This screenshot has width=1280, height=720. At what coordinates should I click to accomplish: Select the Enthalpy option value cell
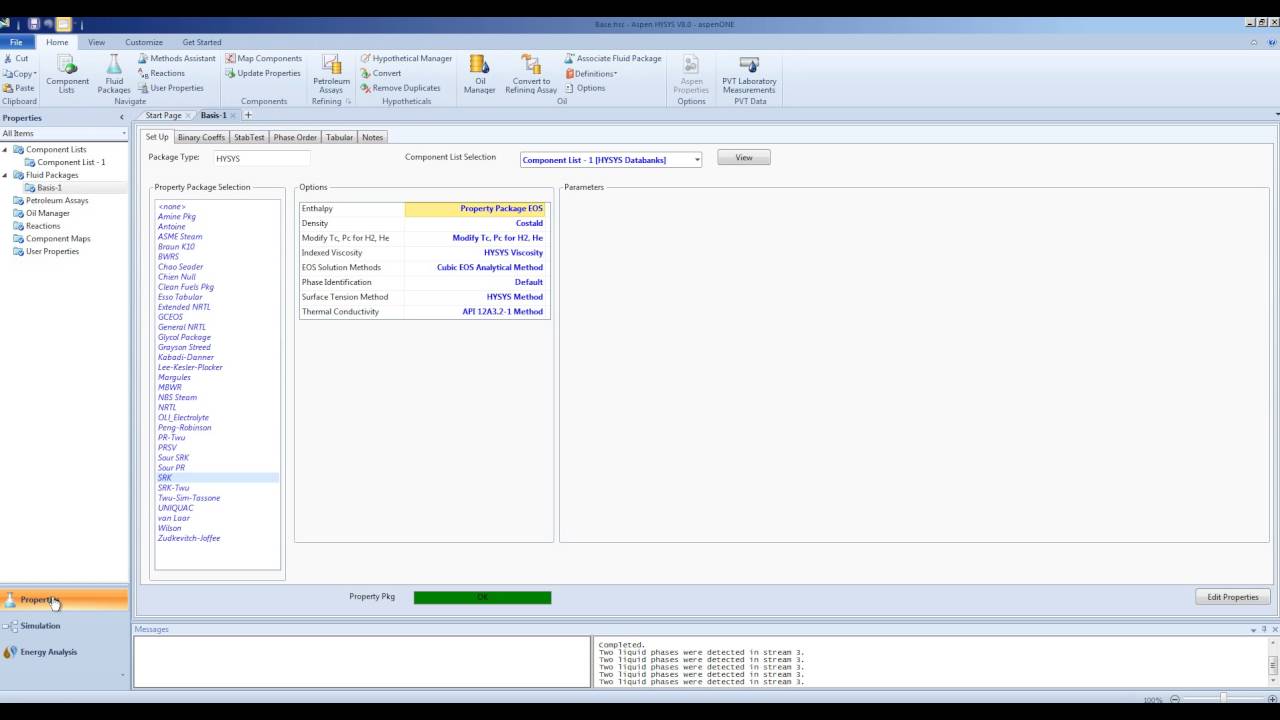pos(476,209)
